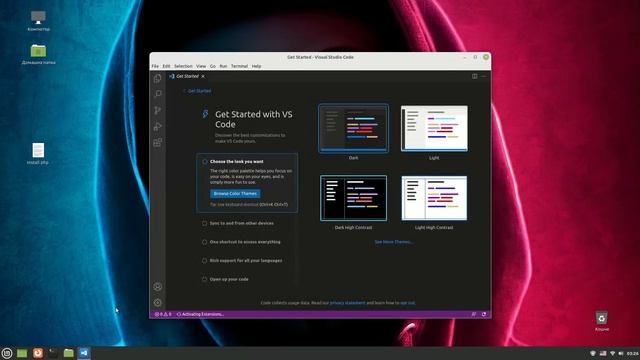640x360 pixels.
Task: Open the Search view in activity bar
Action: pos(158,94)
